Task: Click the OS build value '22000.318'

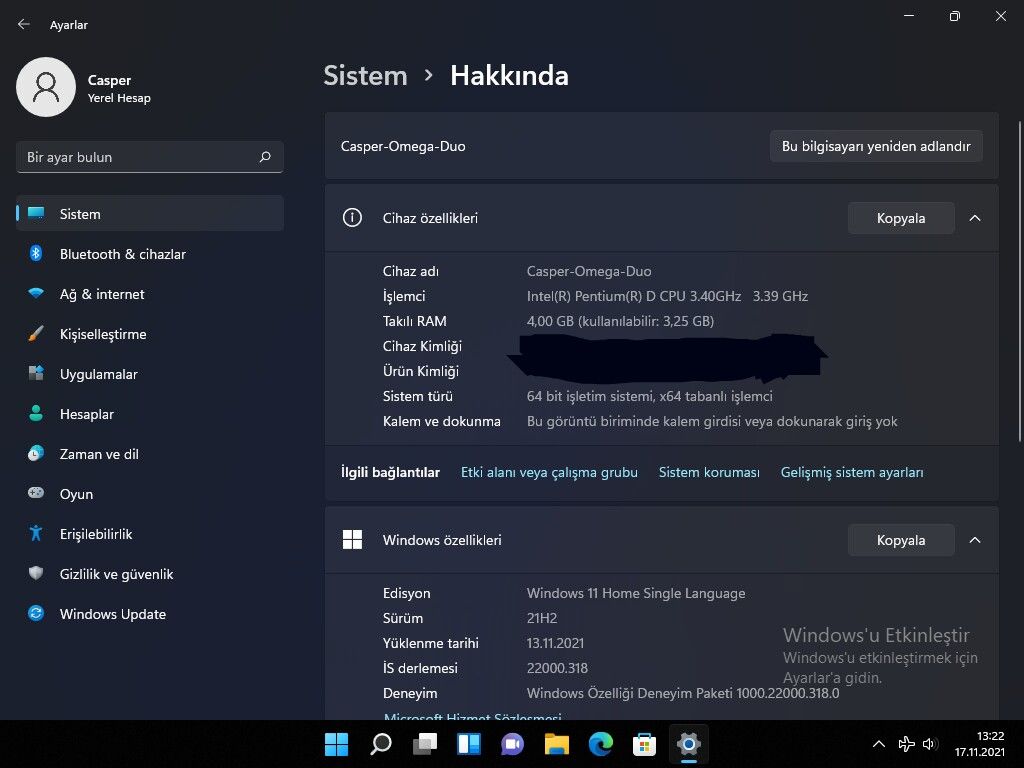Action: pyautogui.click(x=557, y=668)
